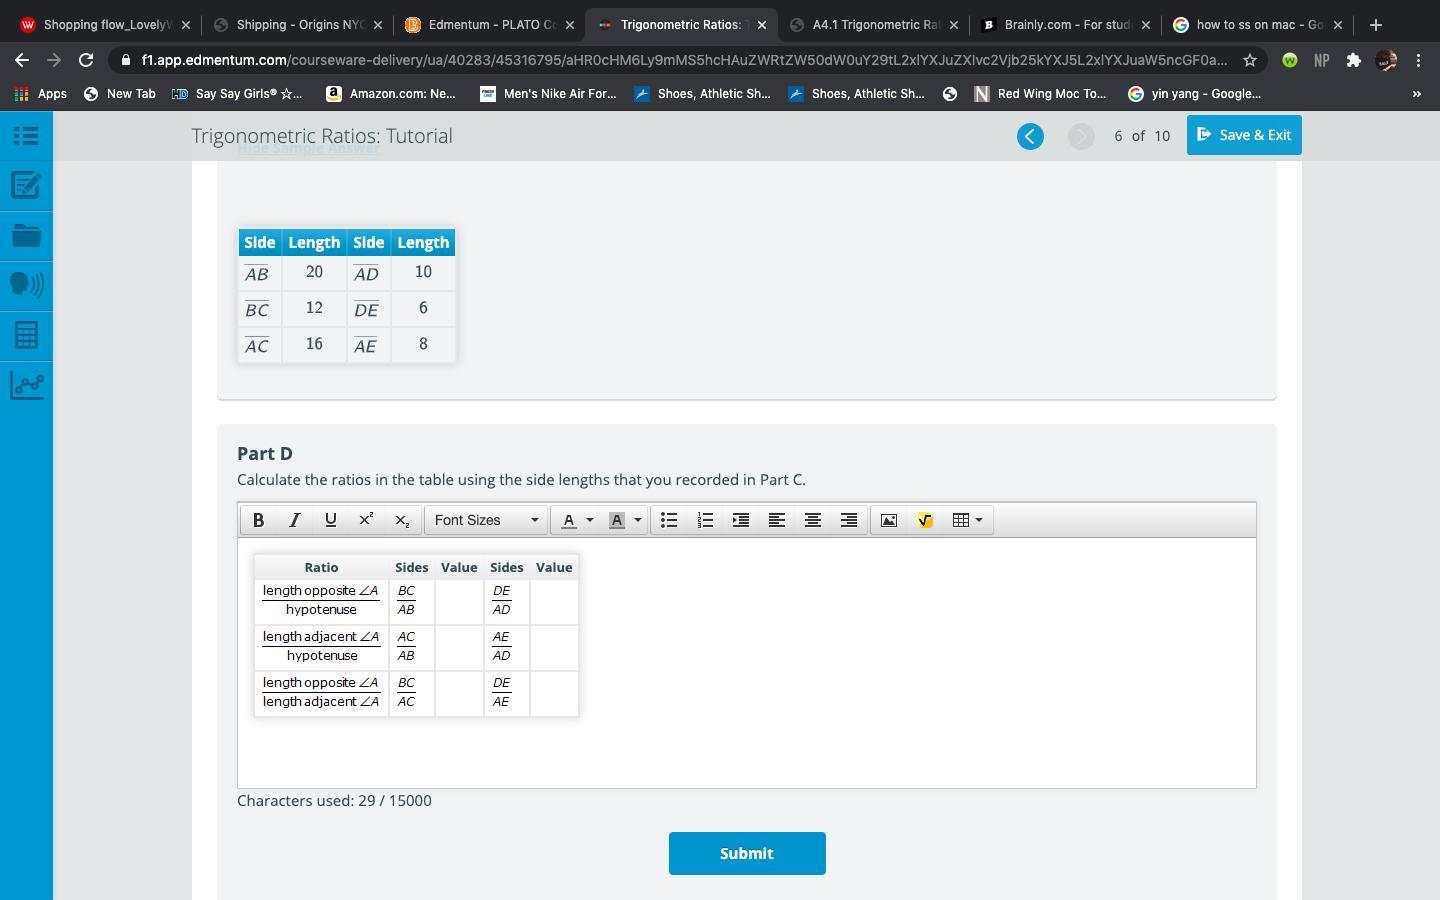Apply the text color button
Screen dimensions: 1440x900
[x=569, y=520]
